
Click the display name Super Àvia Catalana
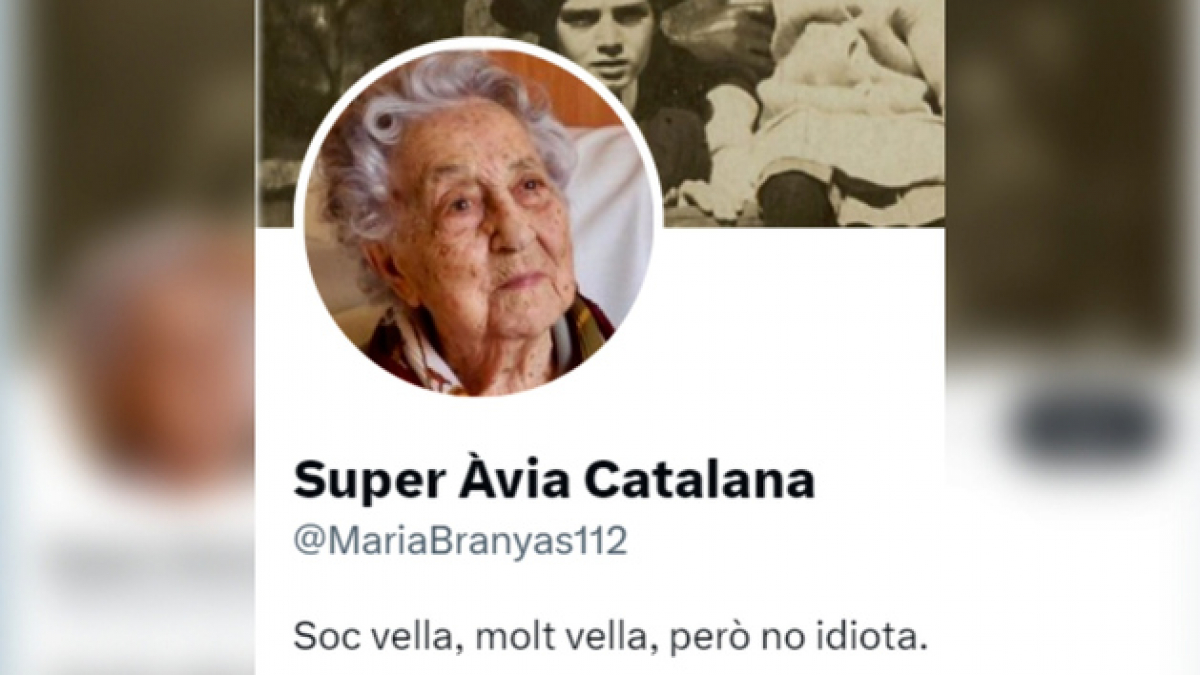pos(554,482)
